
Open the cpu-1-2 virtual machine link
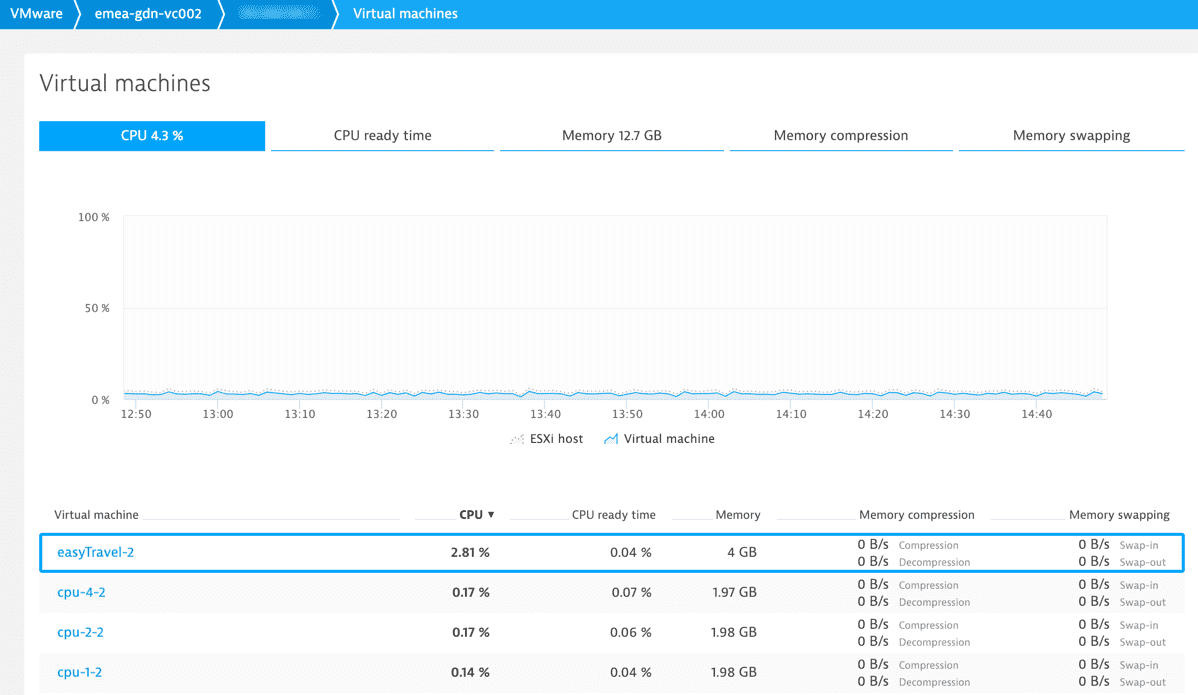(79, 672)
